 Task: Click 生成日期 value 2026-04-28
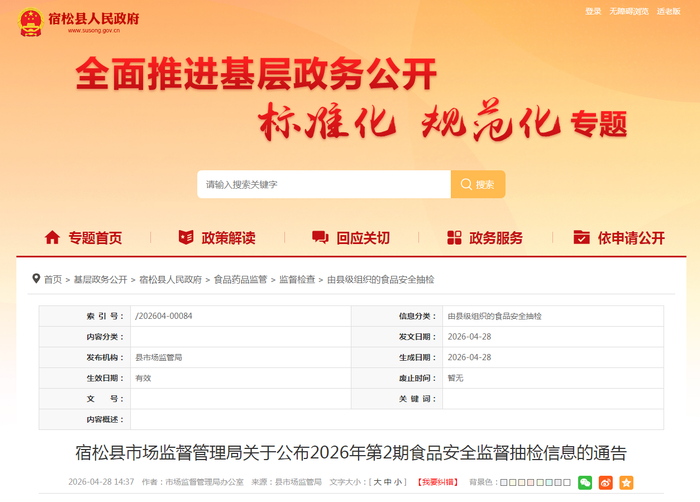[x=469, y=357]
